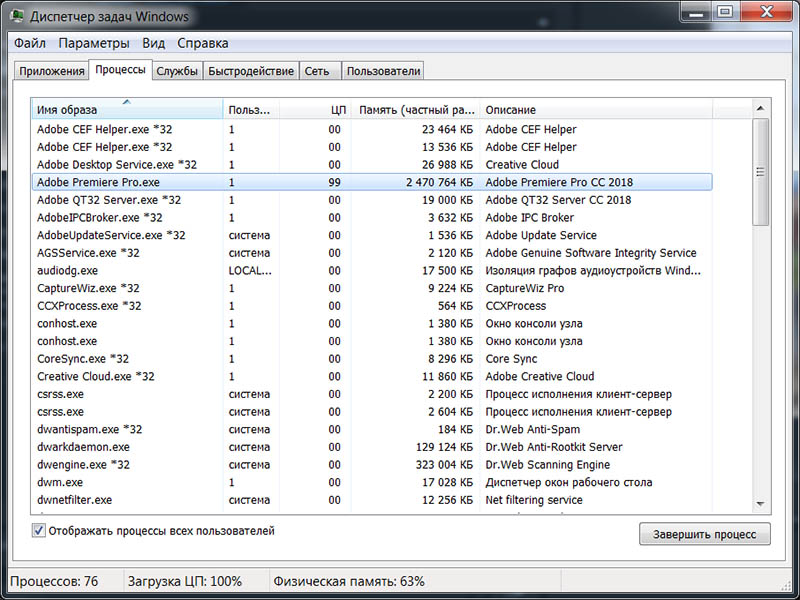Click the Creative Cloud description cell

(x=522, y=164)
